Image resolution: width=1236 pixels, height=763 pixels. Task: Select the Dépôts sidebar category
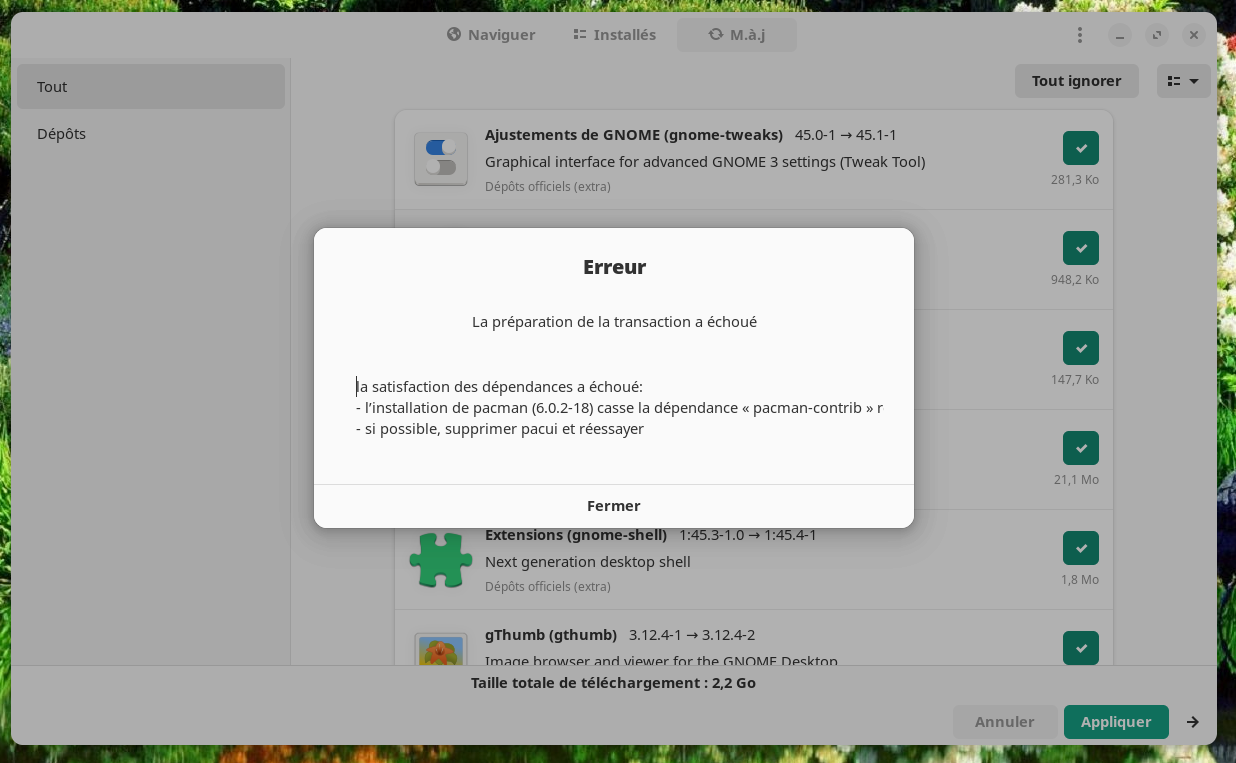[151, 134]
